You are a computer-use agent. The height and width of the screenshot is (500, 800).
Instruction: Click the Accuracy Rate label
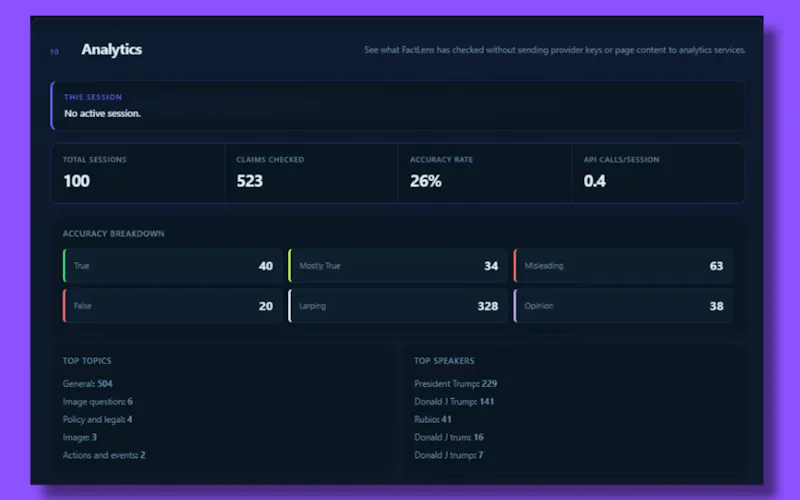(441, 160)
